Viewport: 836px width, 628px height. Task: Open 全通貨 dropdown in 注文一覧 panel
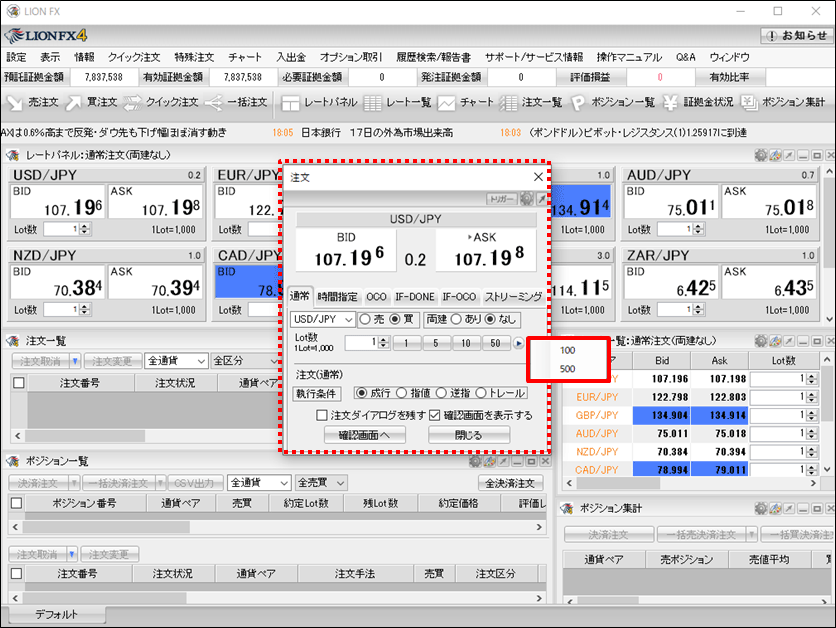[176, 361]
